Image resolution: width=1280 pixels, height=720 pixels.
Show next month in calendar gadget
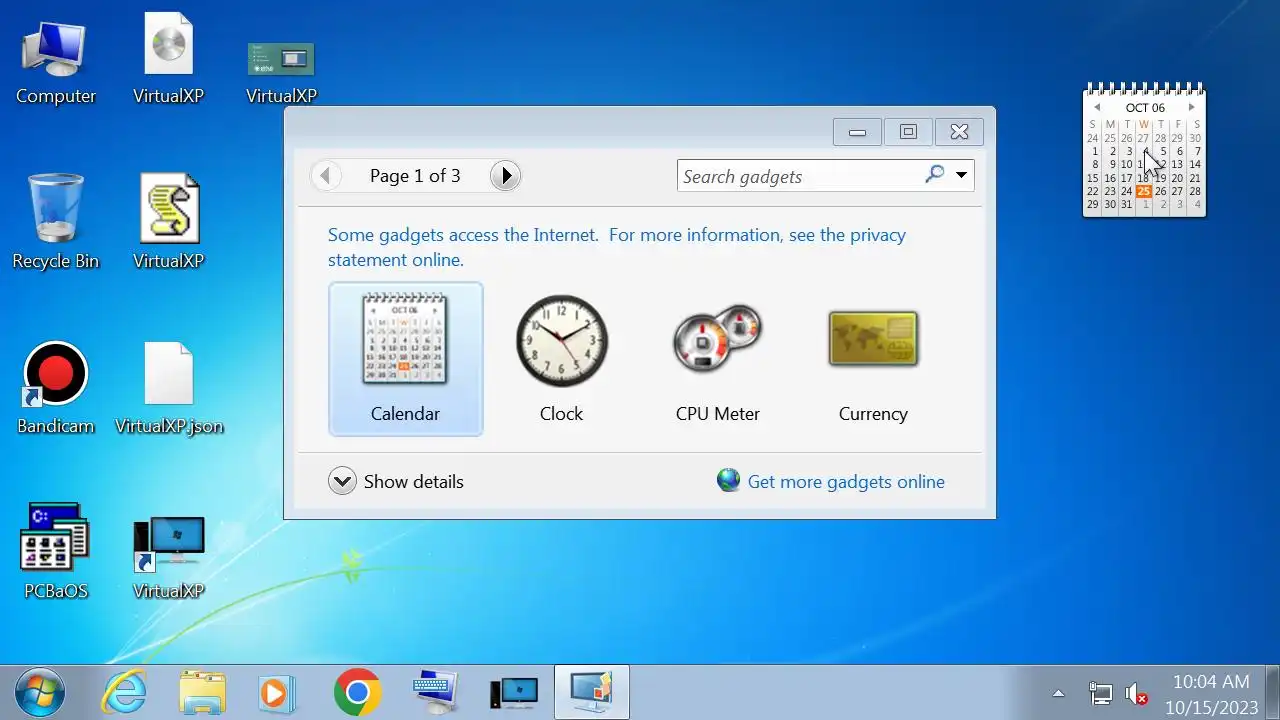[x=1191, y=107]
